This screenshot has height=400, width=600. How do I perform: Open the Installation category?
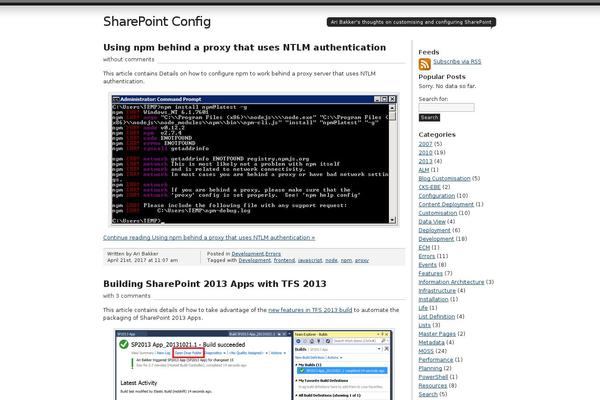coord(433,299)
